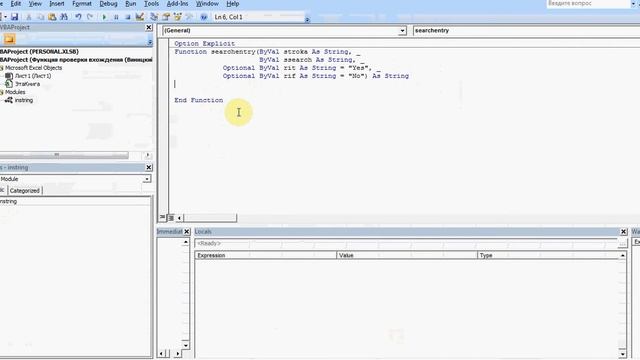Image resolution: width=640 pixels, height=360 pixels.
Task: Open the (General) object dropdown
Action: coord(402,31)
